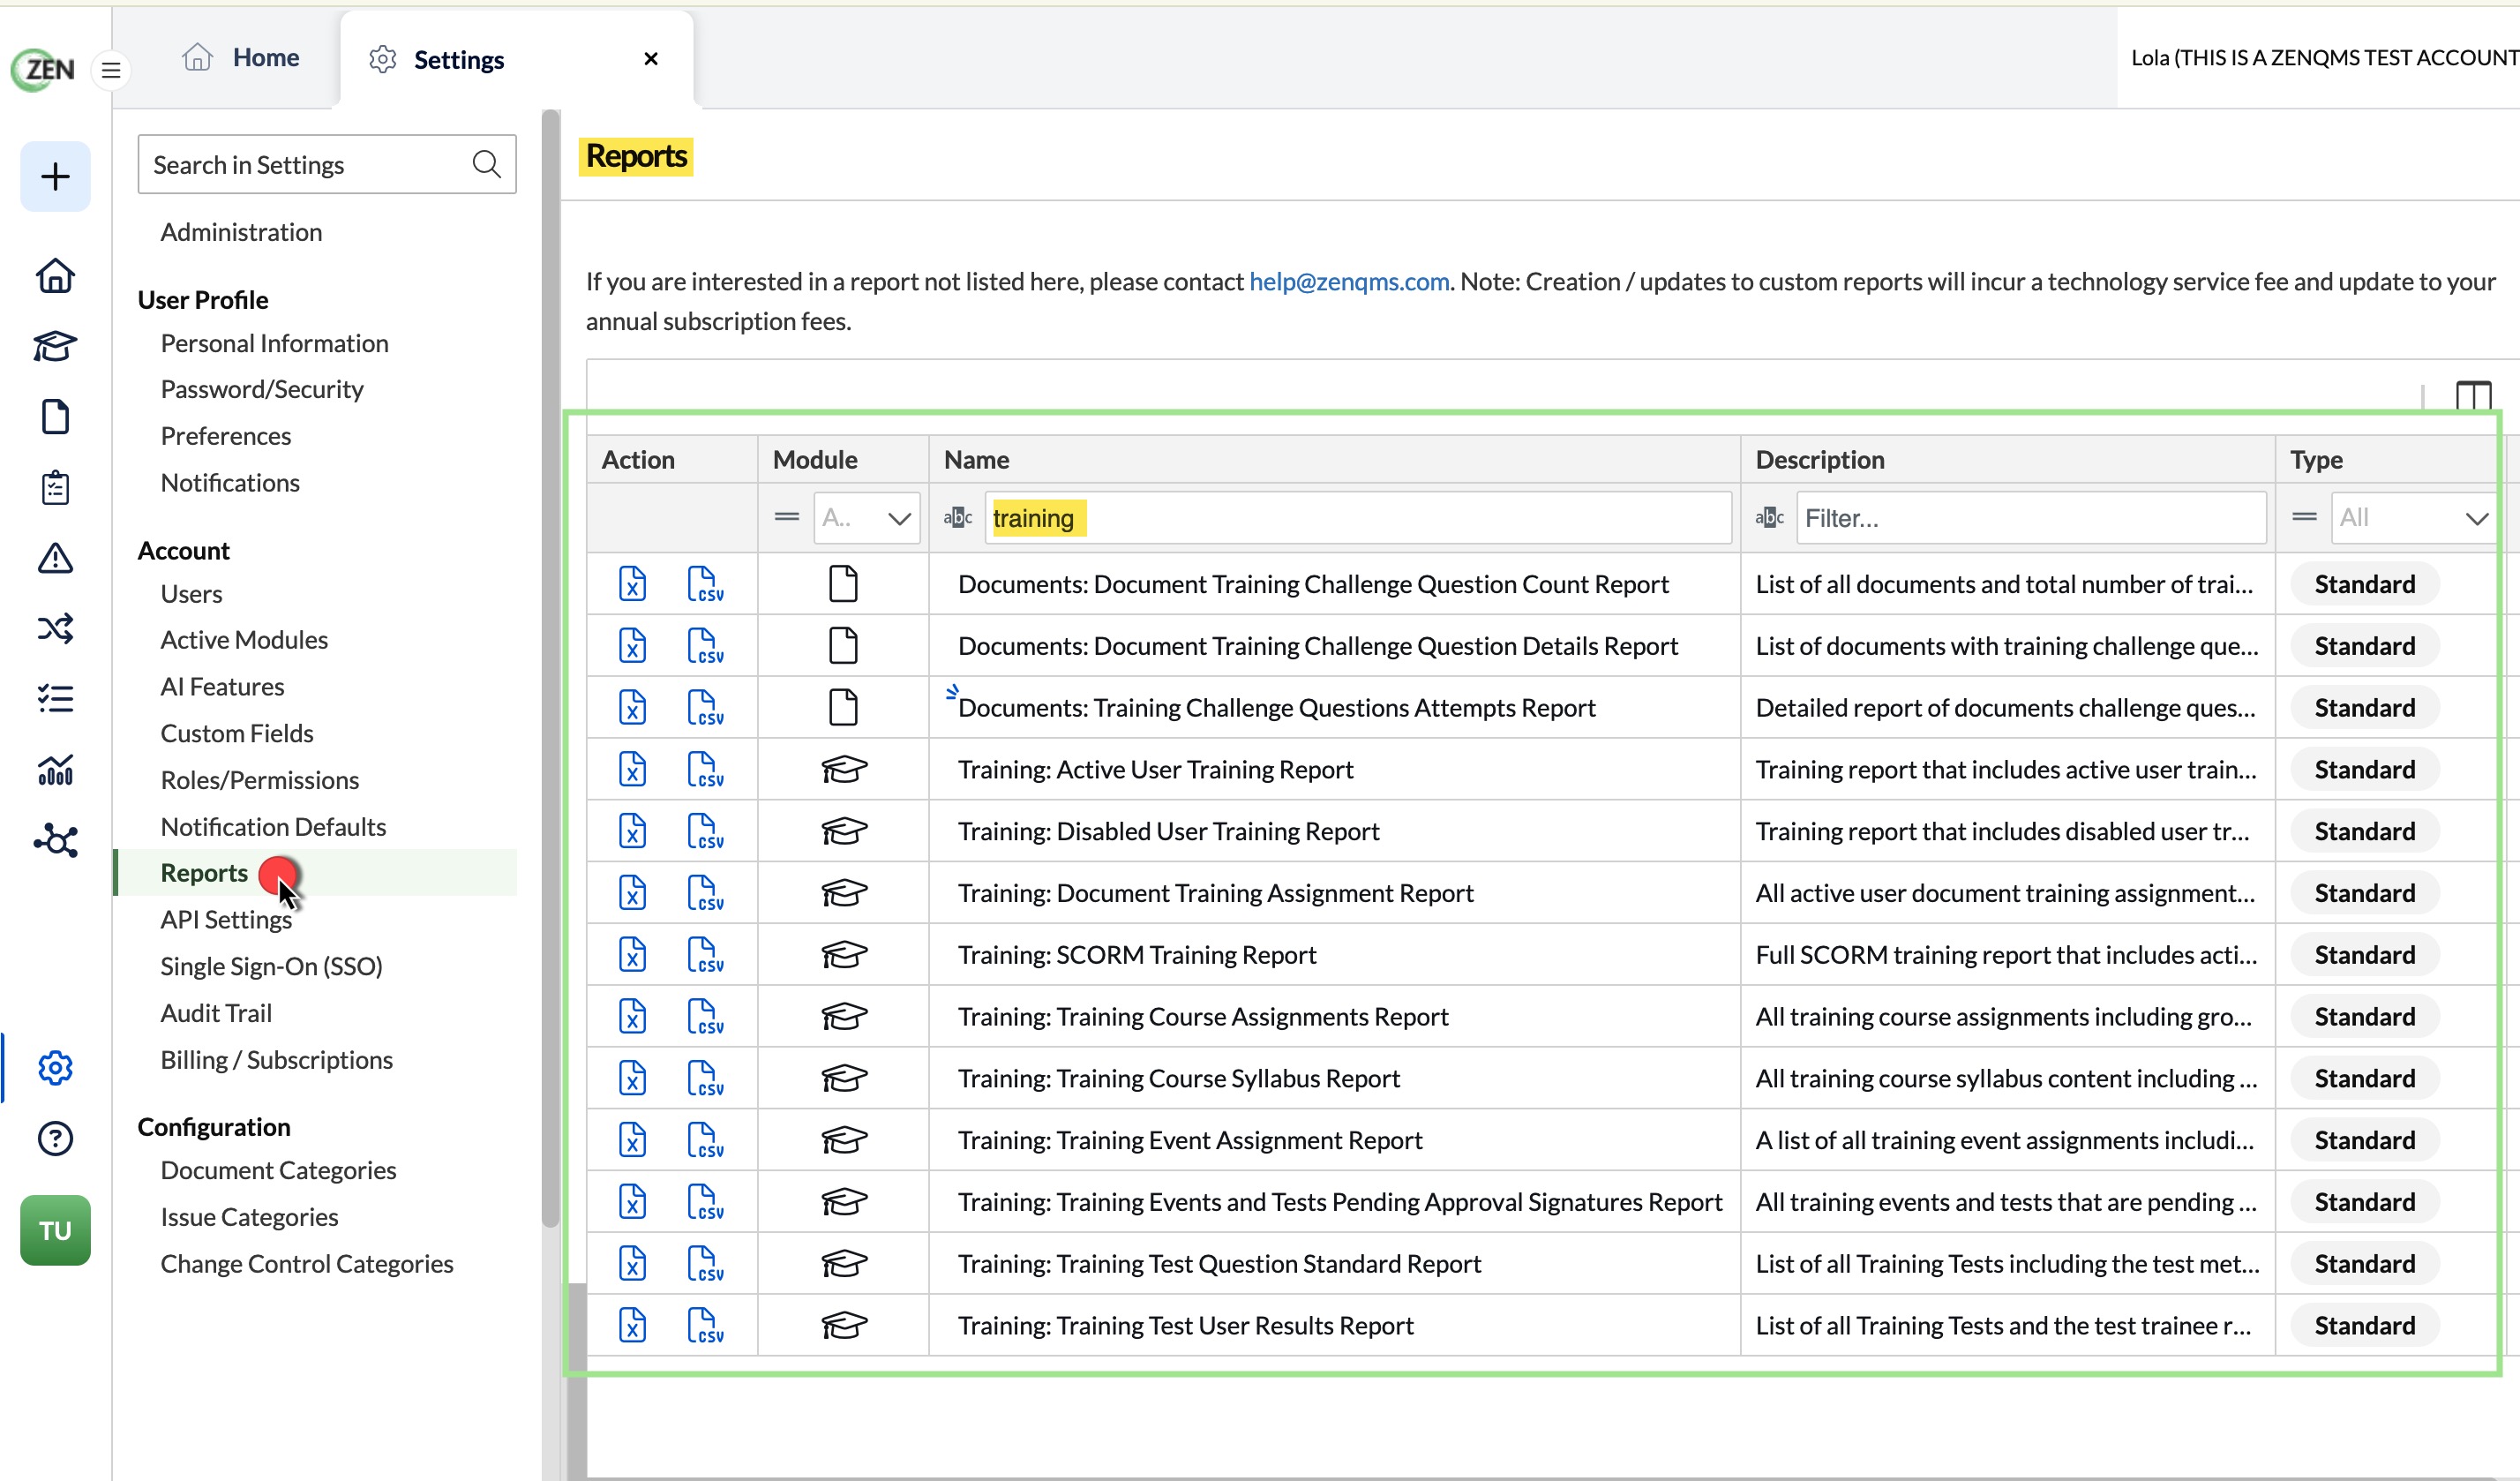Switch to the Home tab
This screenshot has height=1481, width=2520.
[240, 58]
